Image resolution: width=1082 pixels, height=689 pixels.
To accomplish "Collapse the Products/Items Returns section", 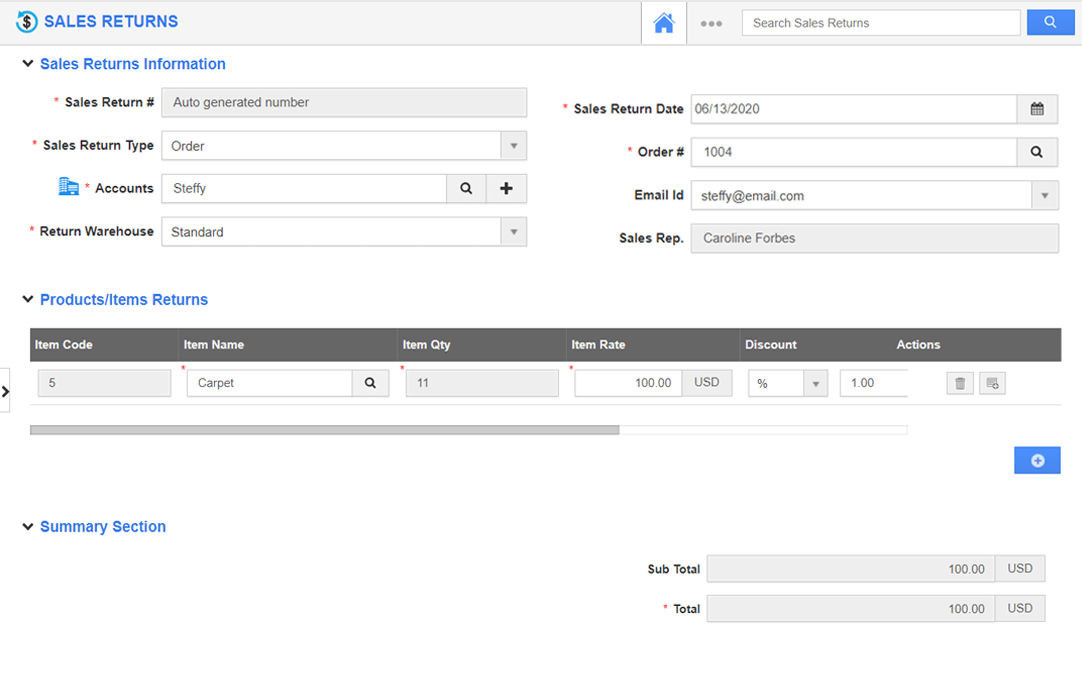I will click(x=28, y=300).
